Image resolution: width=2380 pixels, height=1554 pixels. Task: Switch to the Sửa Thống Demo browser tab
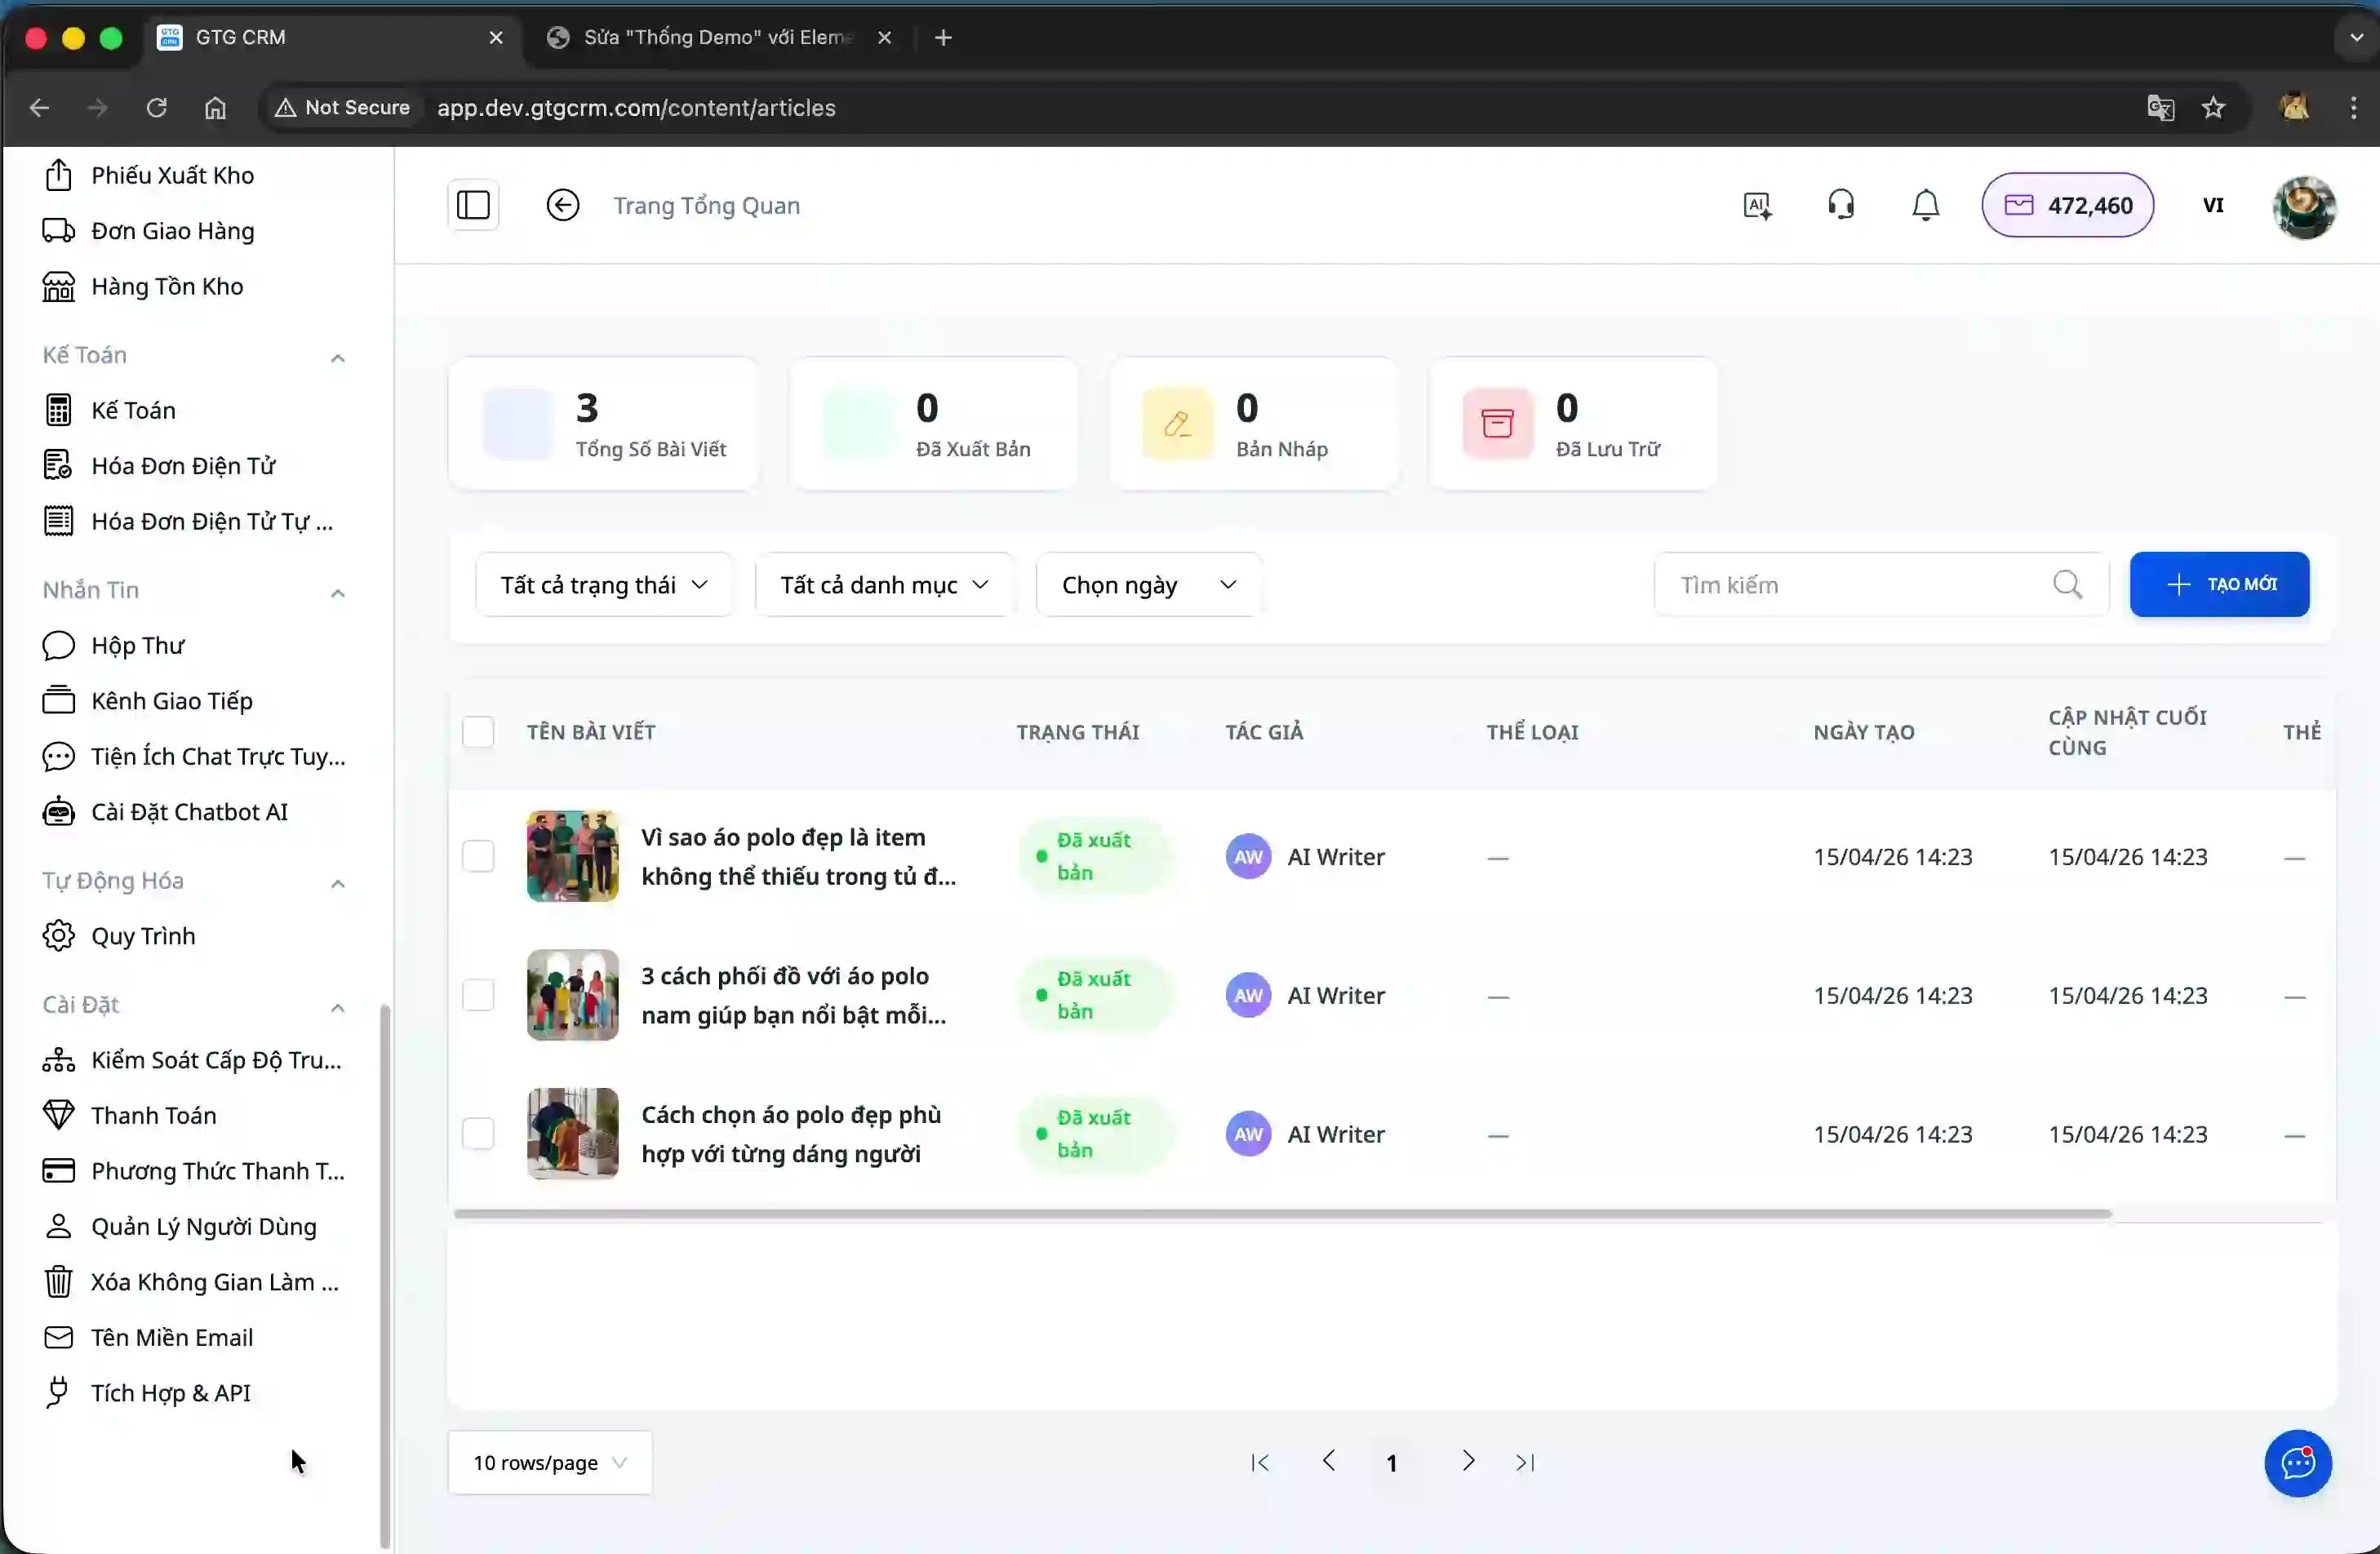(712, 37)
